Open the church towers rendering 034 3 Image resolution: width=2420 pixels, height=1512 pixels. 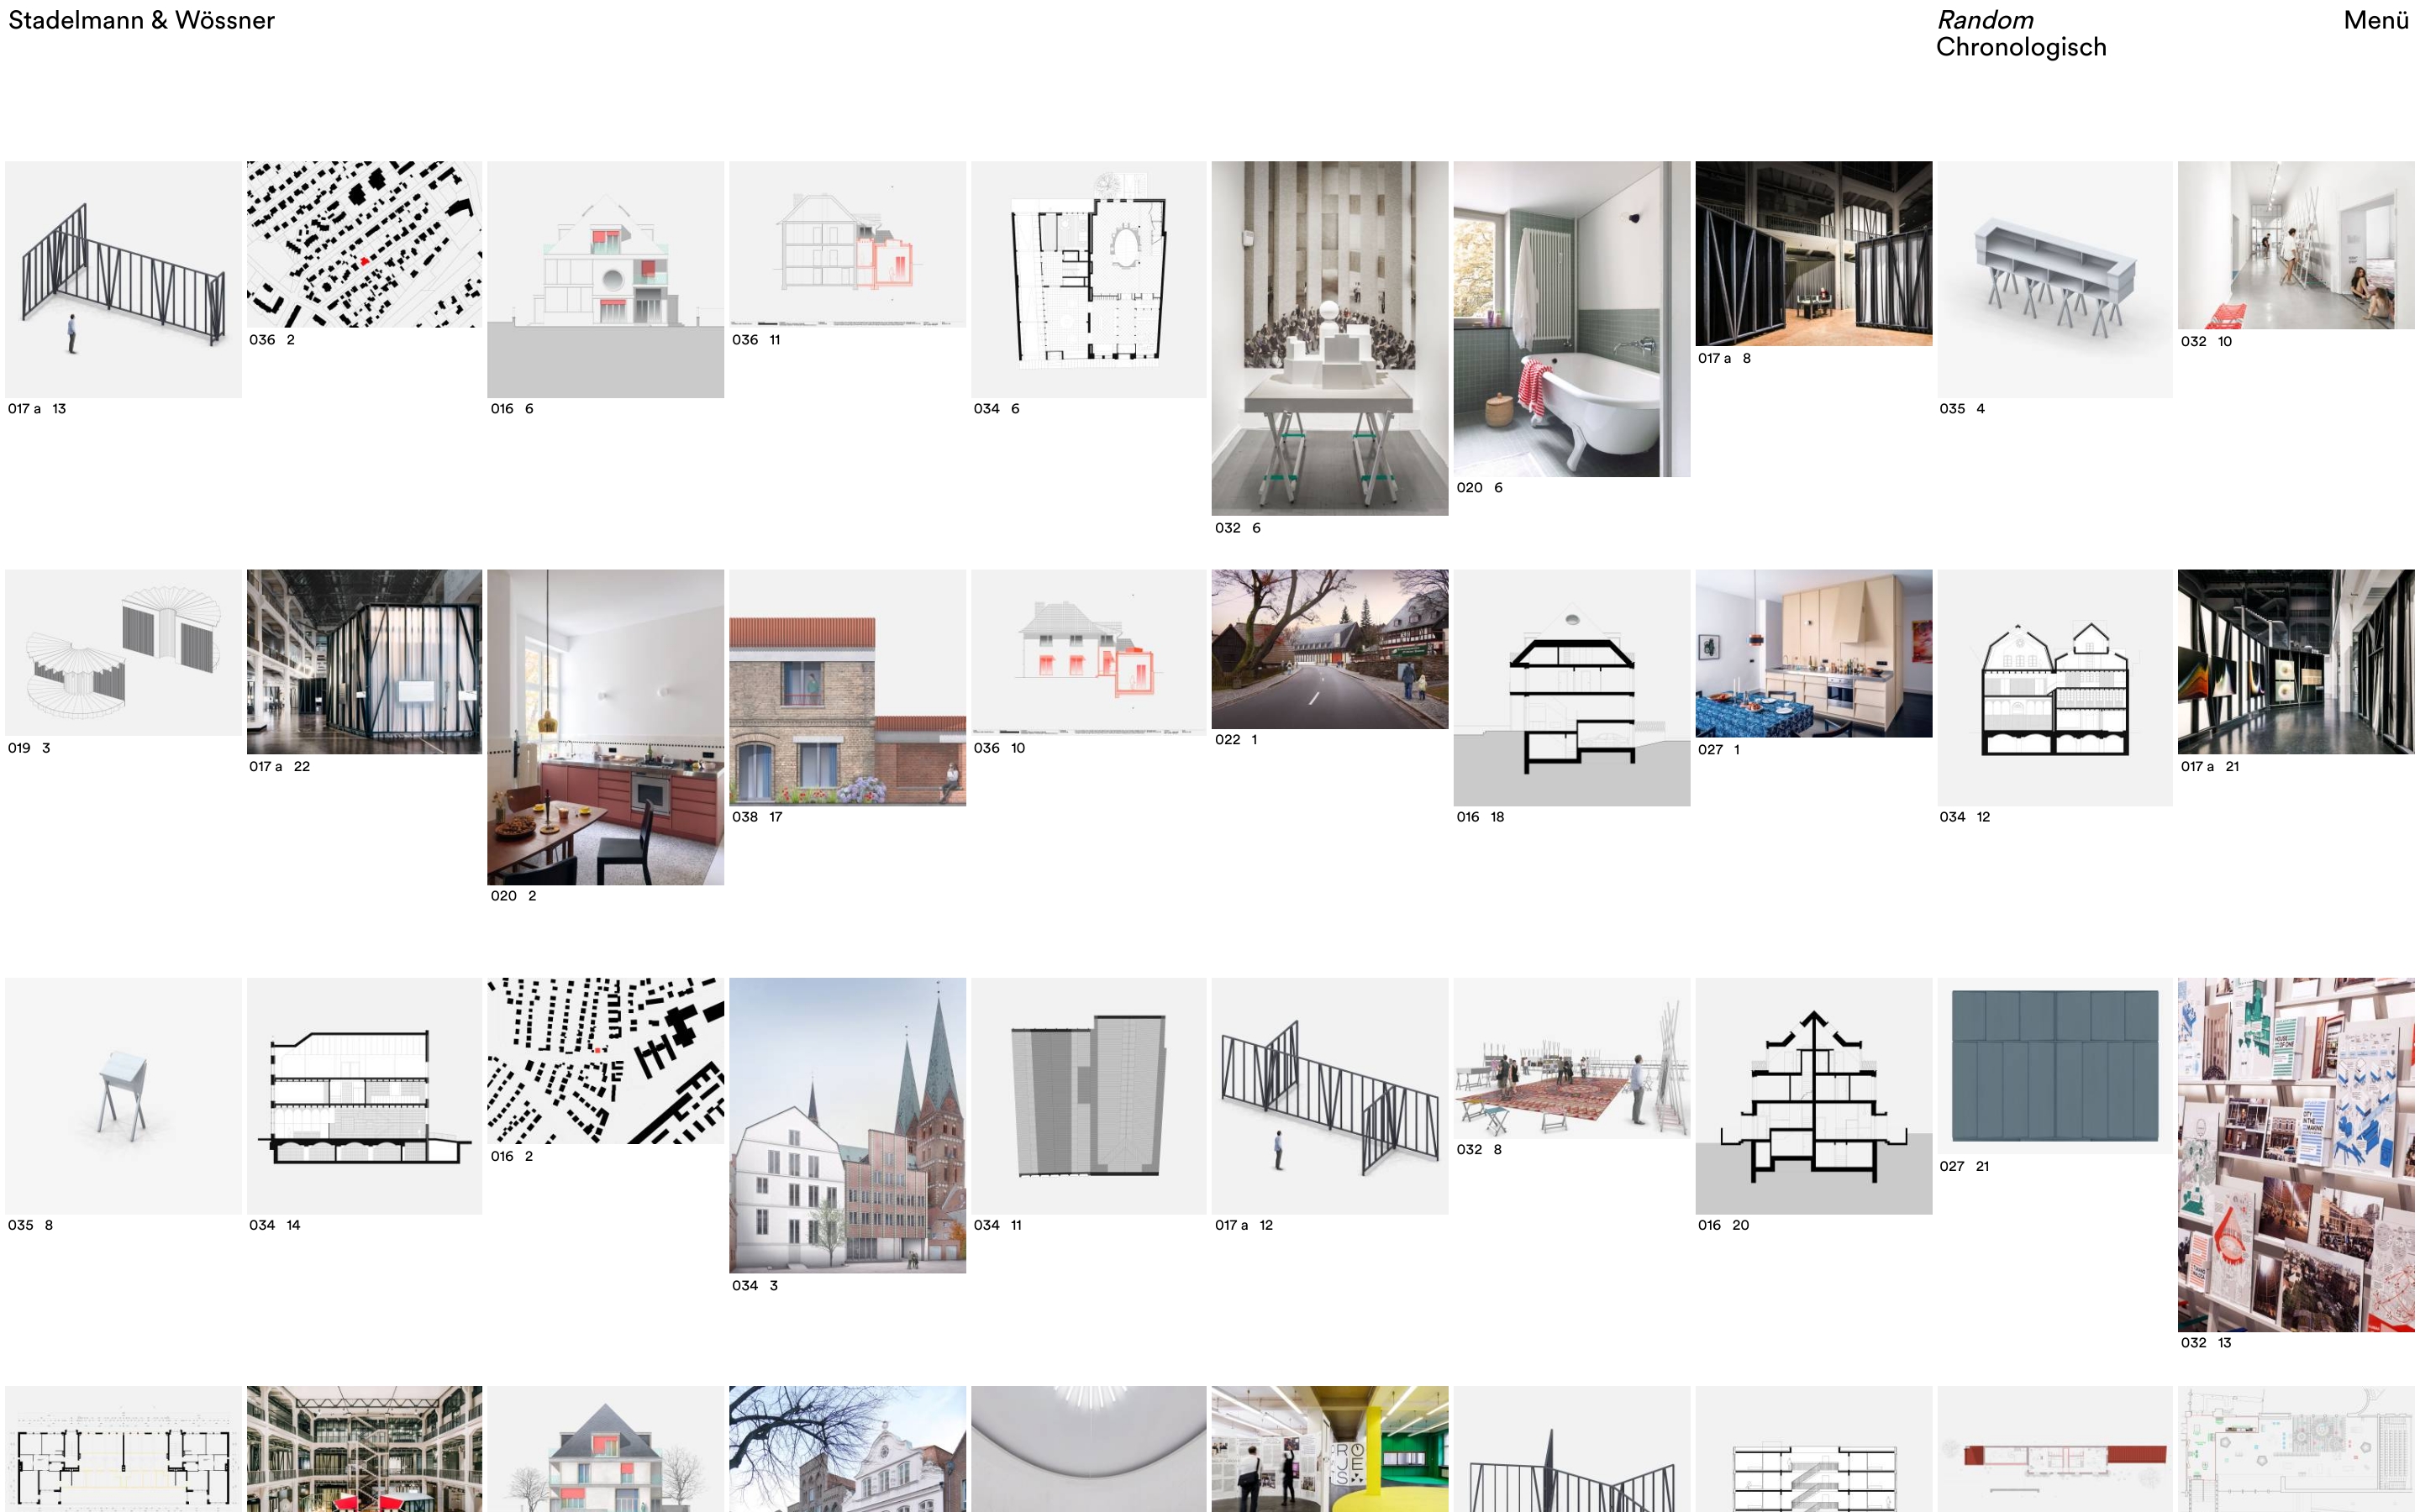[x=847, y=1124]
